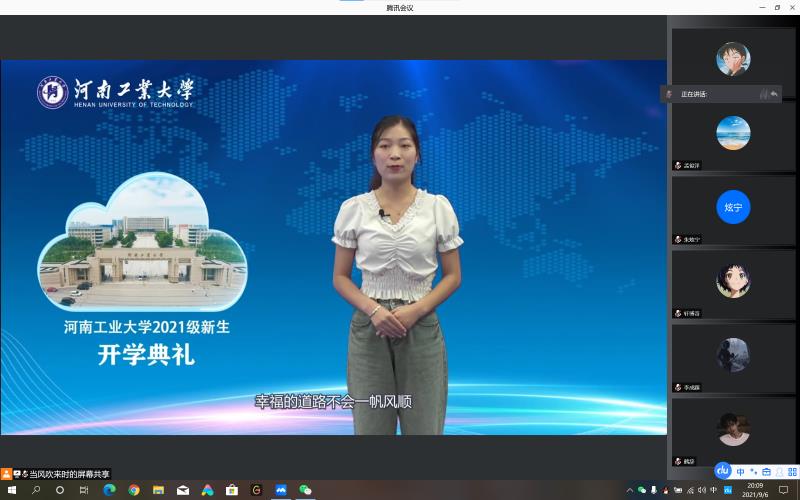800x500 pixels.
Task: Open the Baidu IME grid menu icon
Action: point(792,472)
